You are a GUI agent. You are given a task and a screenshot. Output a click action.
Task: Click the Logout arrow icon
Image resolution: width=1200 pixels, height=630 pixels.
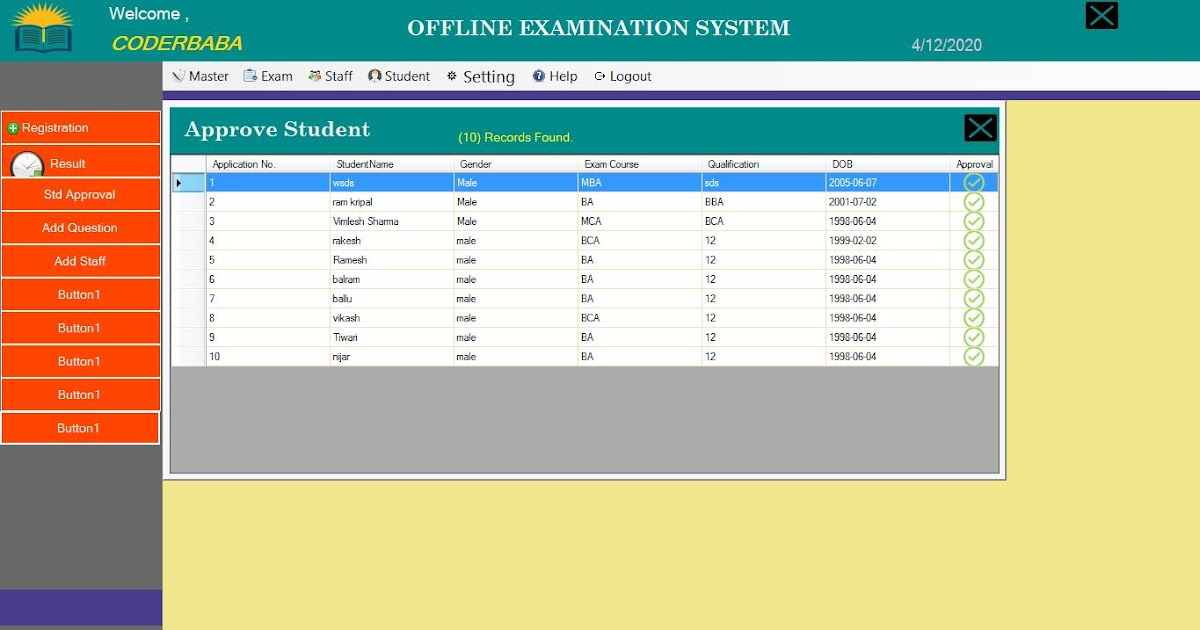tap(599, 75)
